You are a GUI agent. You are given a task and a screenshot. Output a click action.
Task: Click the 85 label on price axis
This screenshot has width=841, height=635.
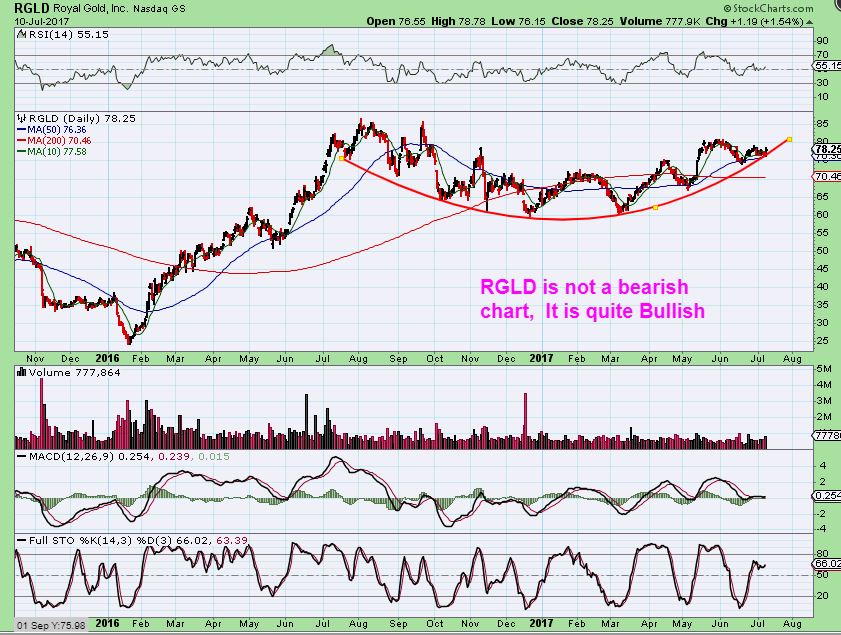click(822, 124)
